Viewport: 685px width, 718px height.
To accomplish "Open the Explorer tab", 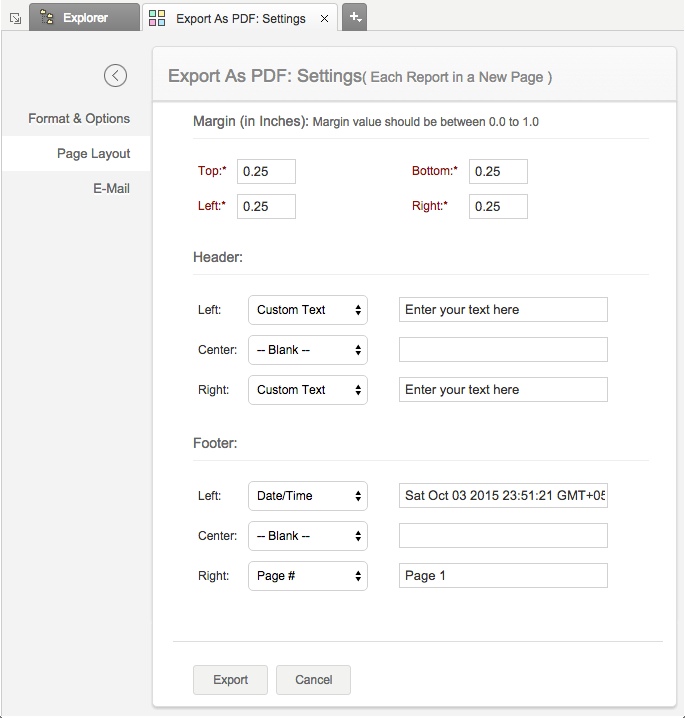I will [84, 17].
